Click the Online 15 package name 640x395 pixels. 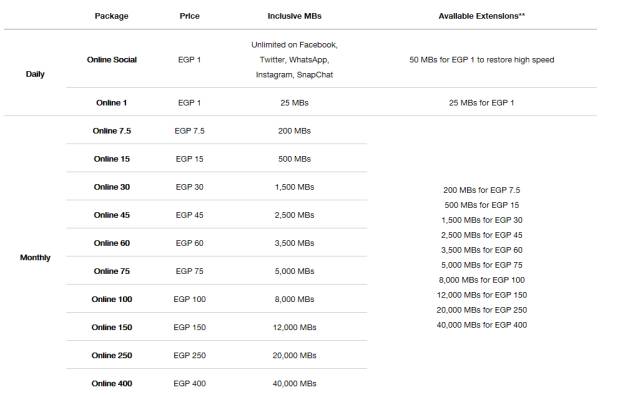pyautogui.click(x=111, y=159)
